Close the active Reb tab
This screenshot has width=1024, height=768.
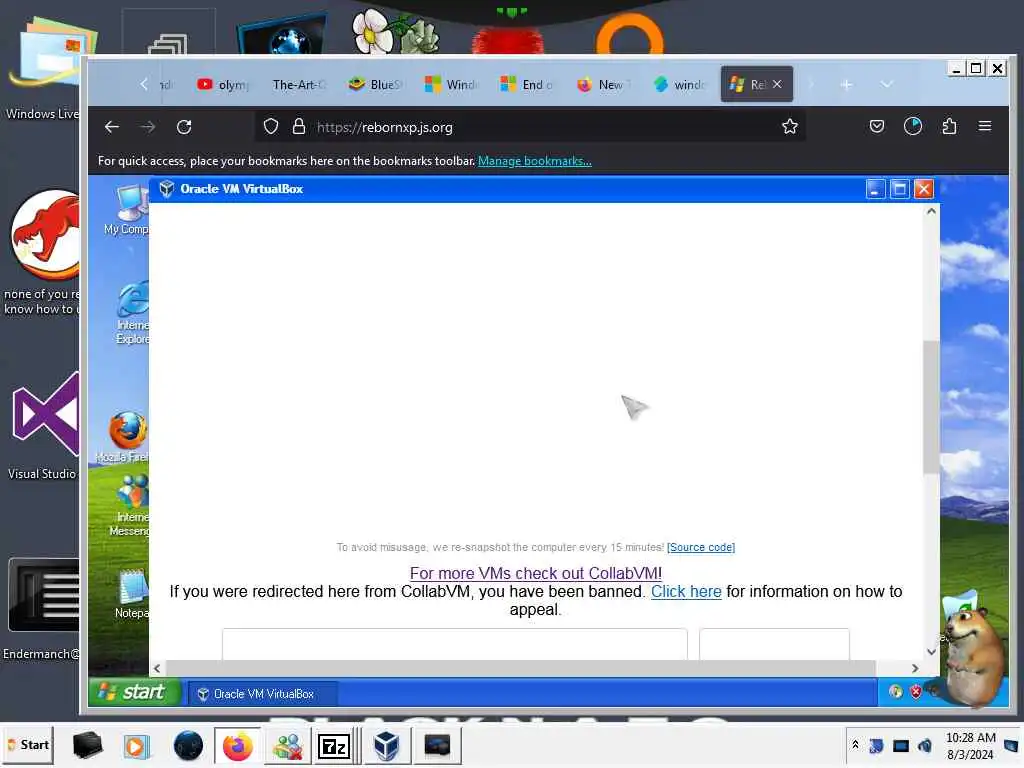pos(777,84)
